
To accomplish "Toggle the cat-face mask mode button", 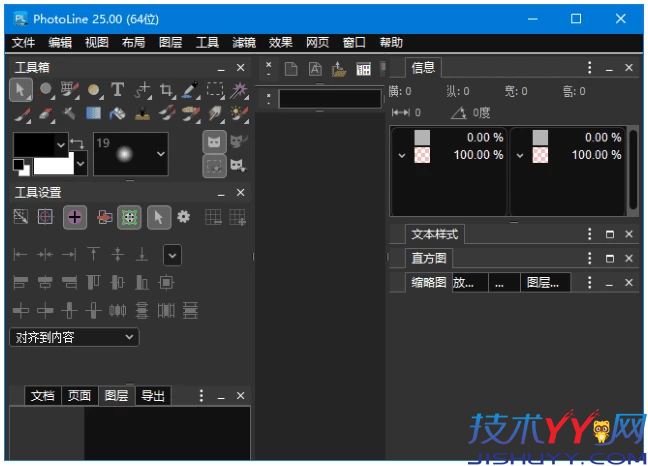I will [214, 142].
